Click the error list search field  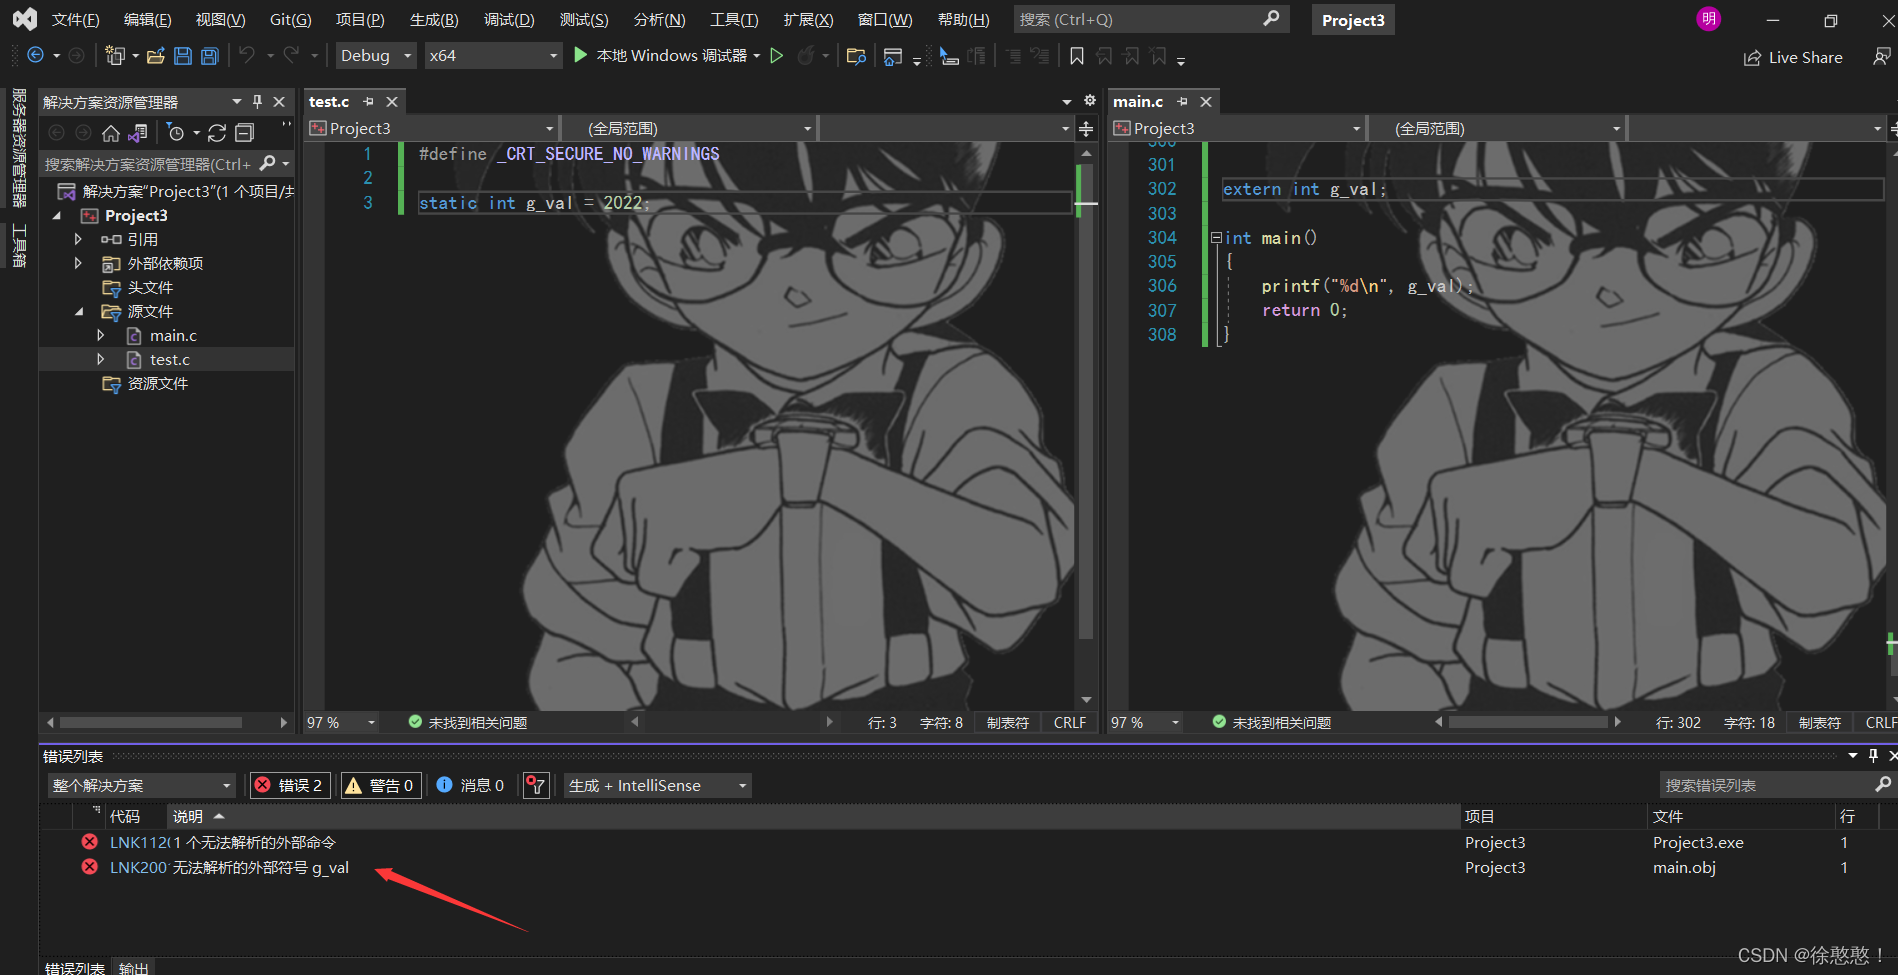tap(1776, 785)
